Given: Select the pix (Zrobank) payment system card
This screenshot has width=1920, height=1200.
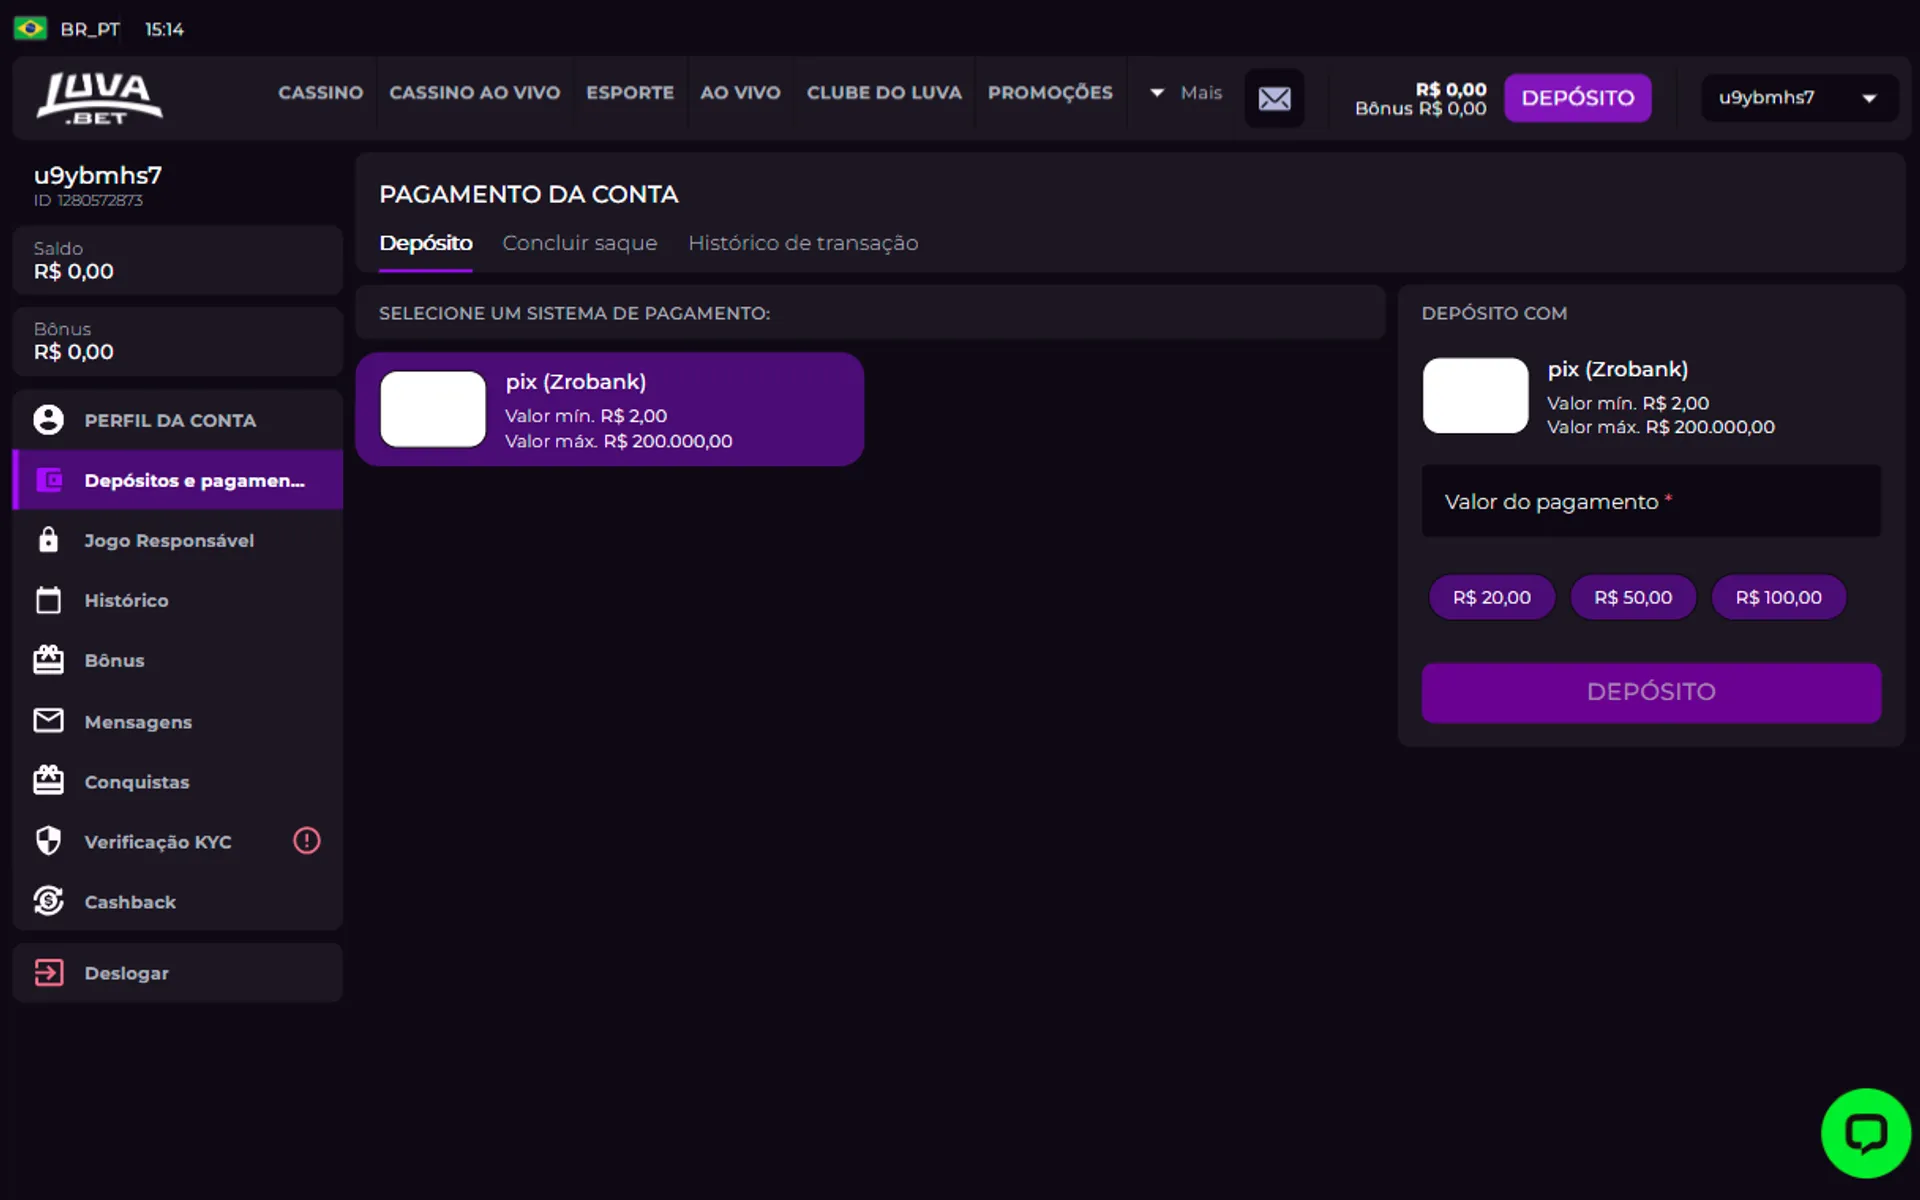Looking at the screenshot, I should click(x=609, y=410).
